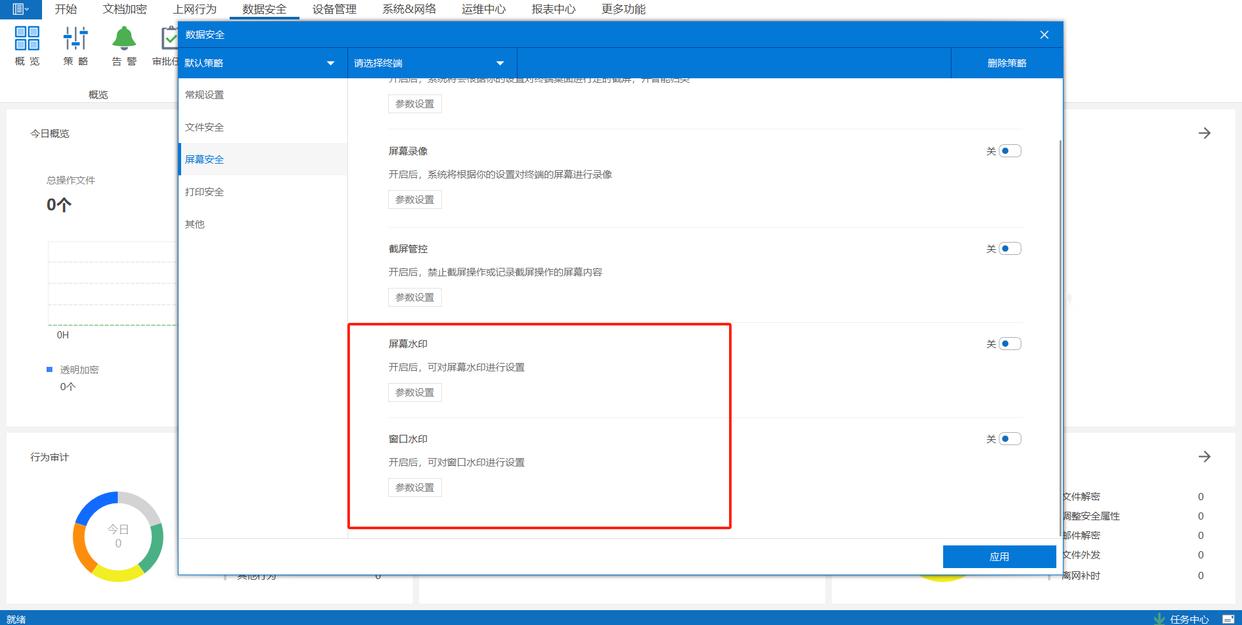This screenshot has height=625, width=1242.
Task: Click 透明加密 legend entry
Action: click(x=72, y=370)
